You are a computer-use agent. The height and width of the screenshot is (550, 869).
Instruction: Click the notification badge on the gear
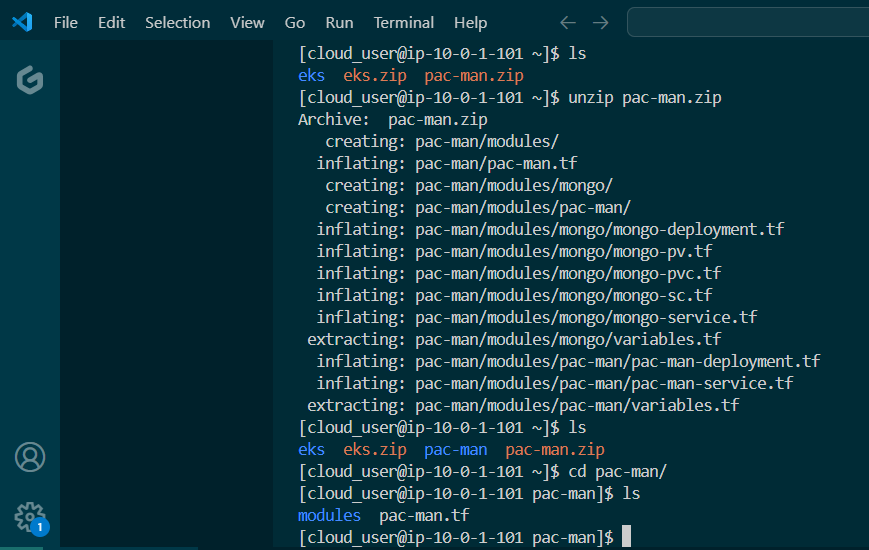click(40, 527)
